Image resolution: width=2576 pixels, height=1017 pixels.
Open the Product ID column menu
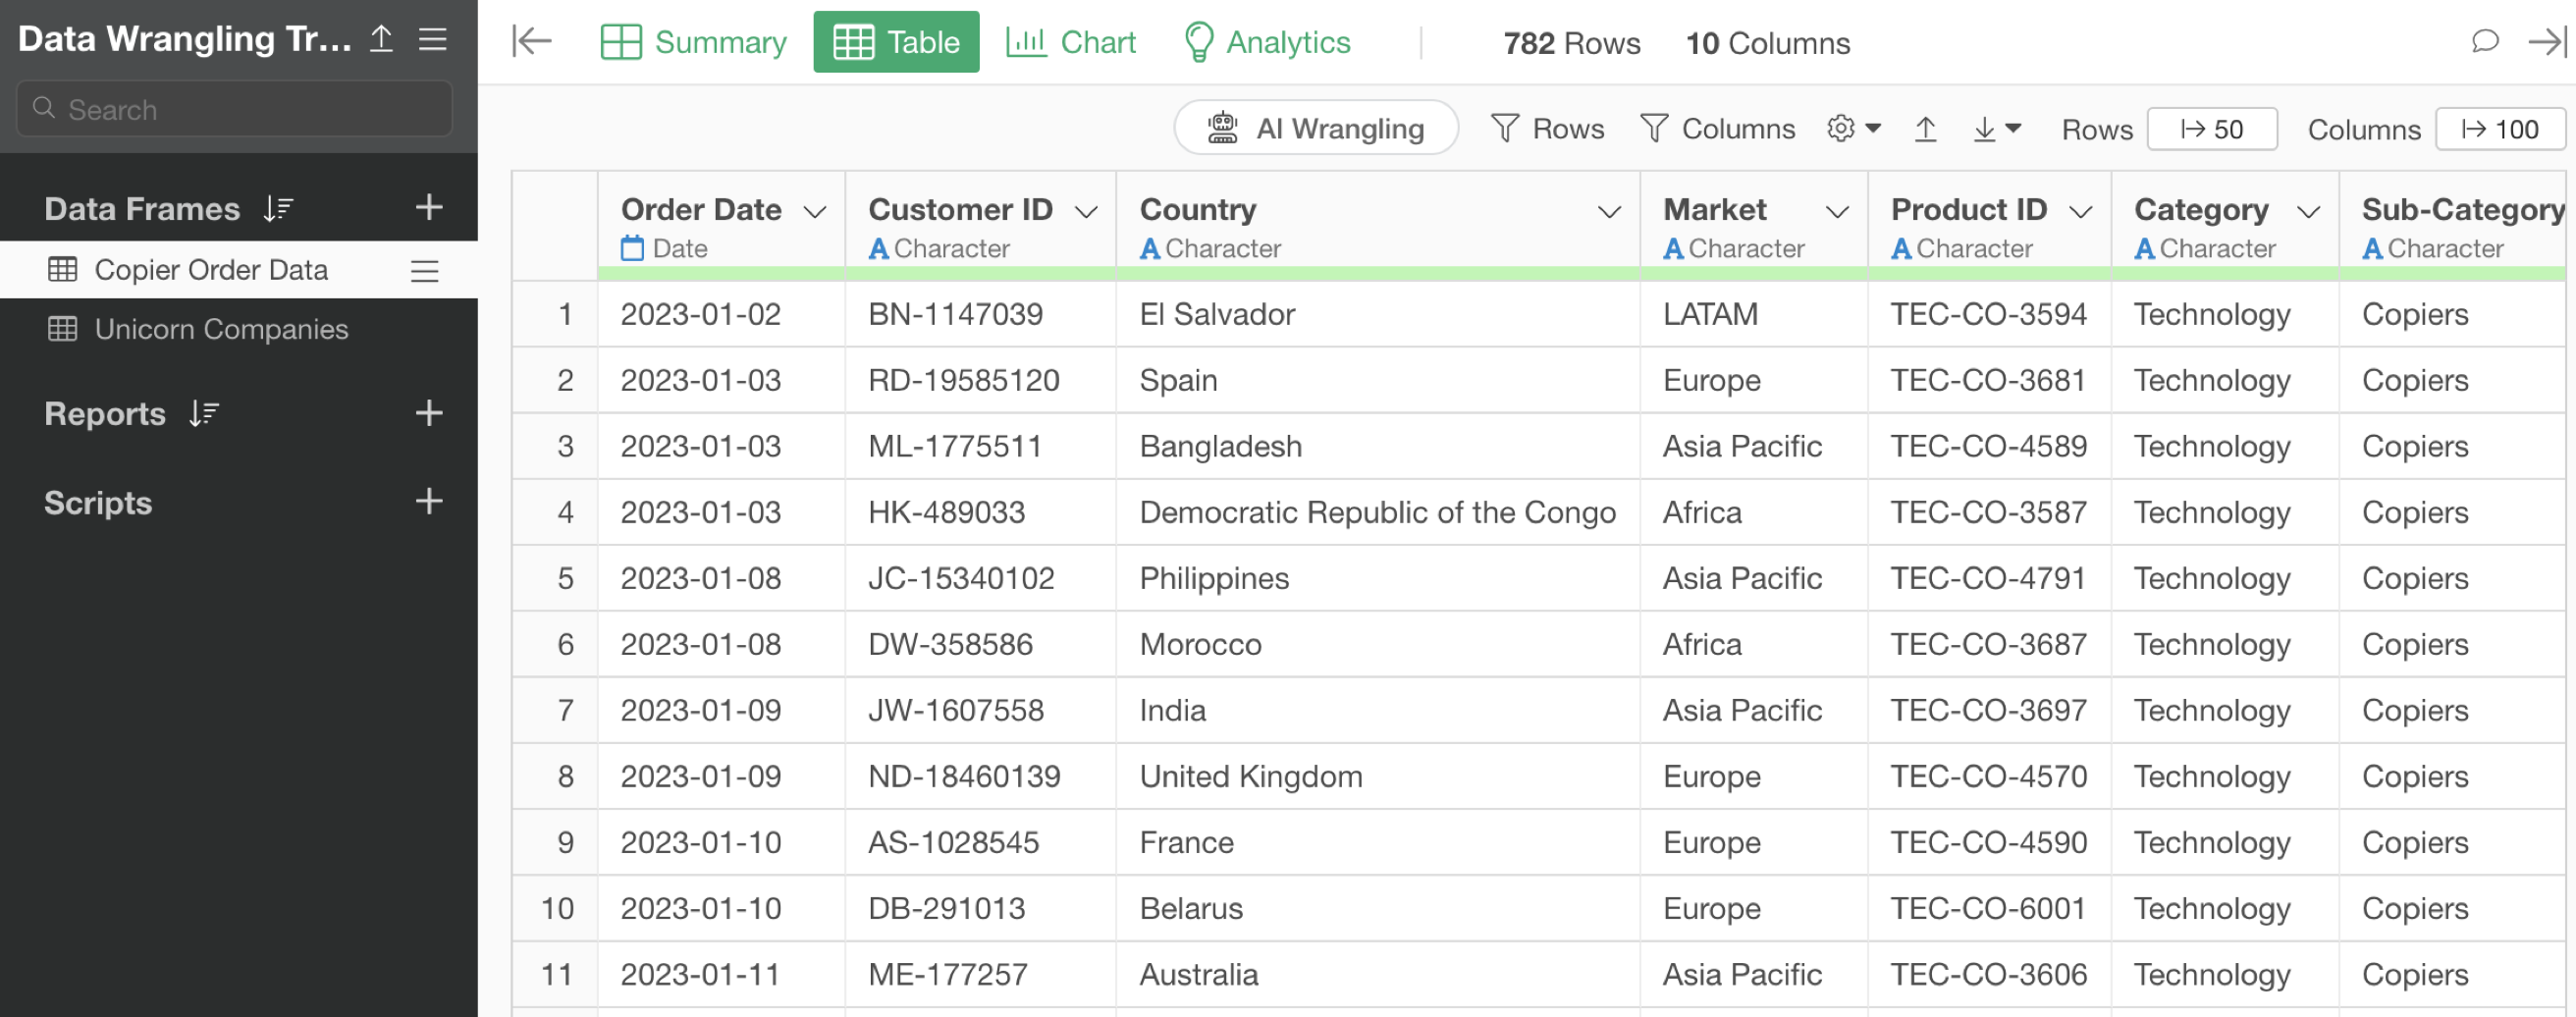click(x=2081, y=211)
